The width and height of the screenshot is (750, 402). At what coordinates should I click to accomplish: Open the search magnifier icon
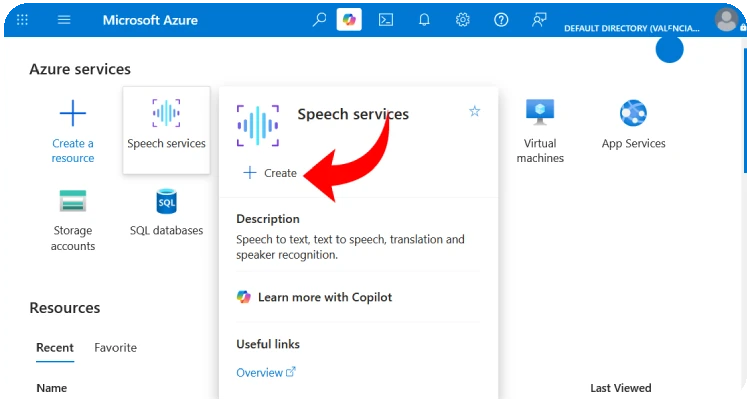point(319,20)
